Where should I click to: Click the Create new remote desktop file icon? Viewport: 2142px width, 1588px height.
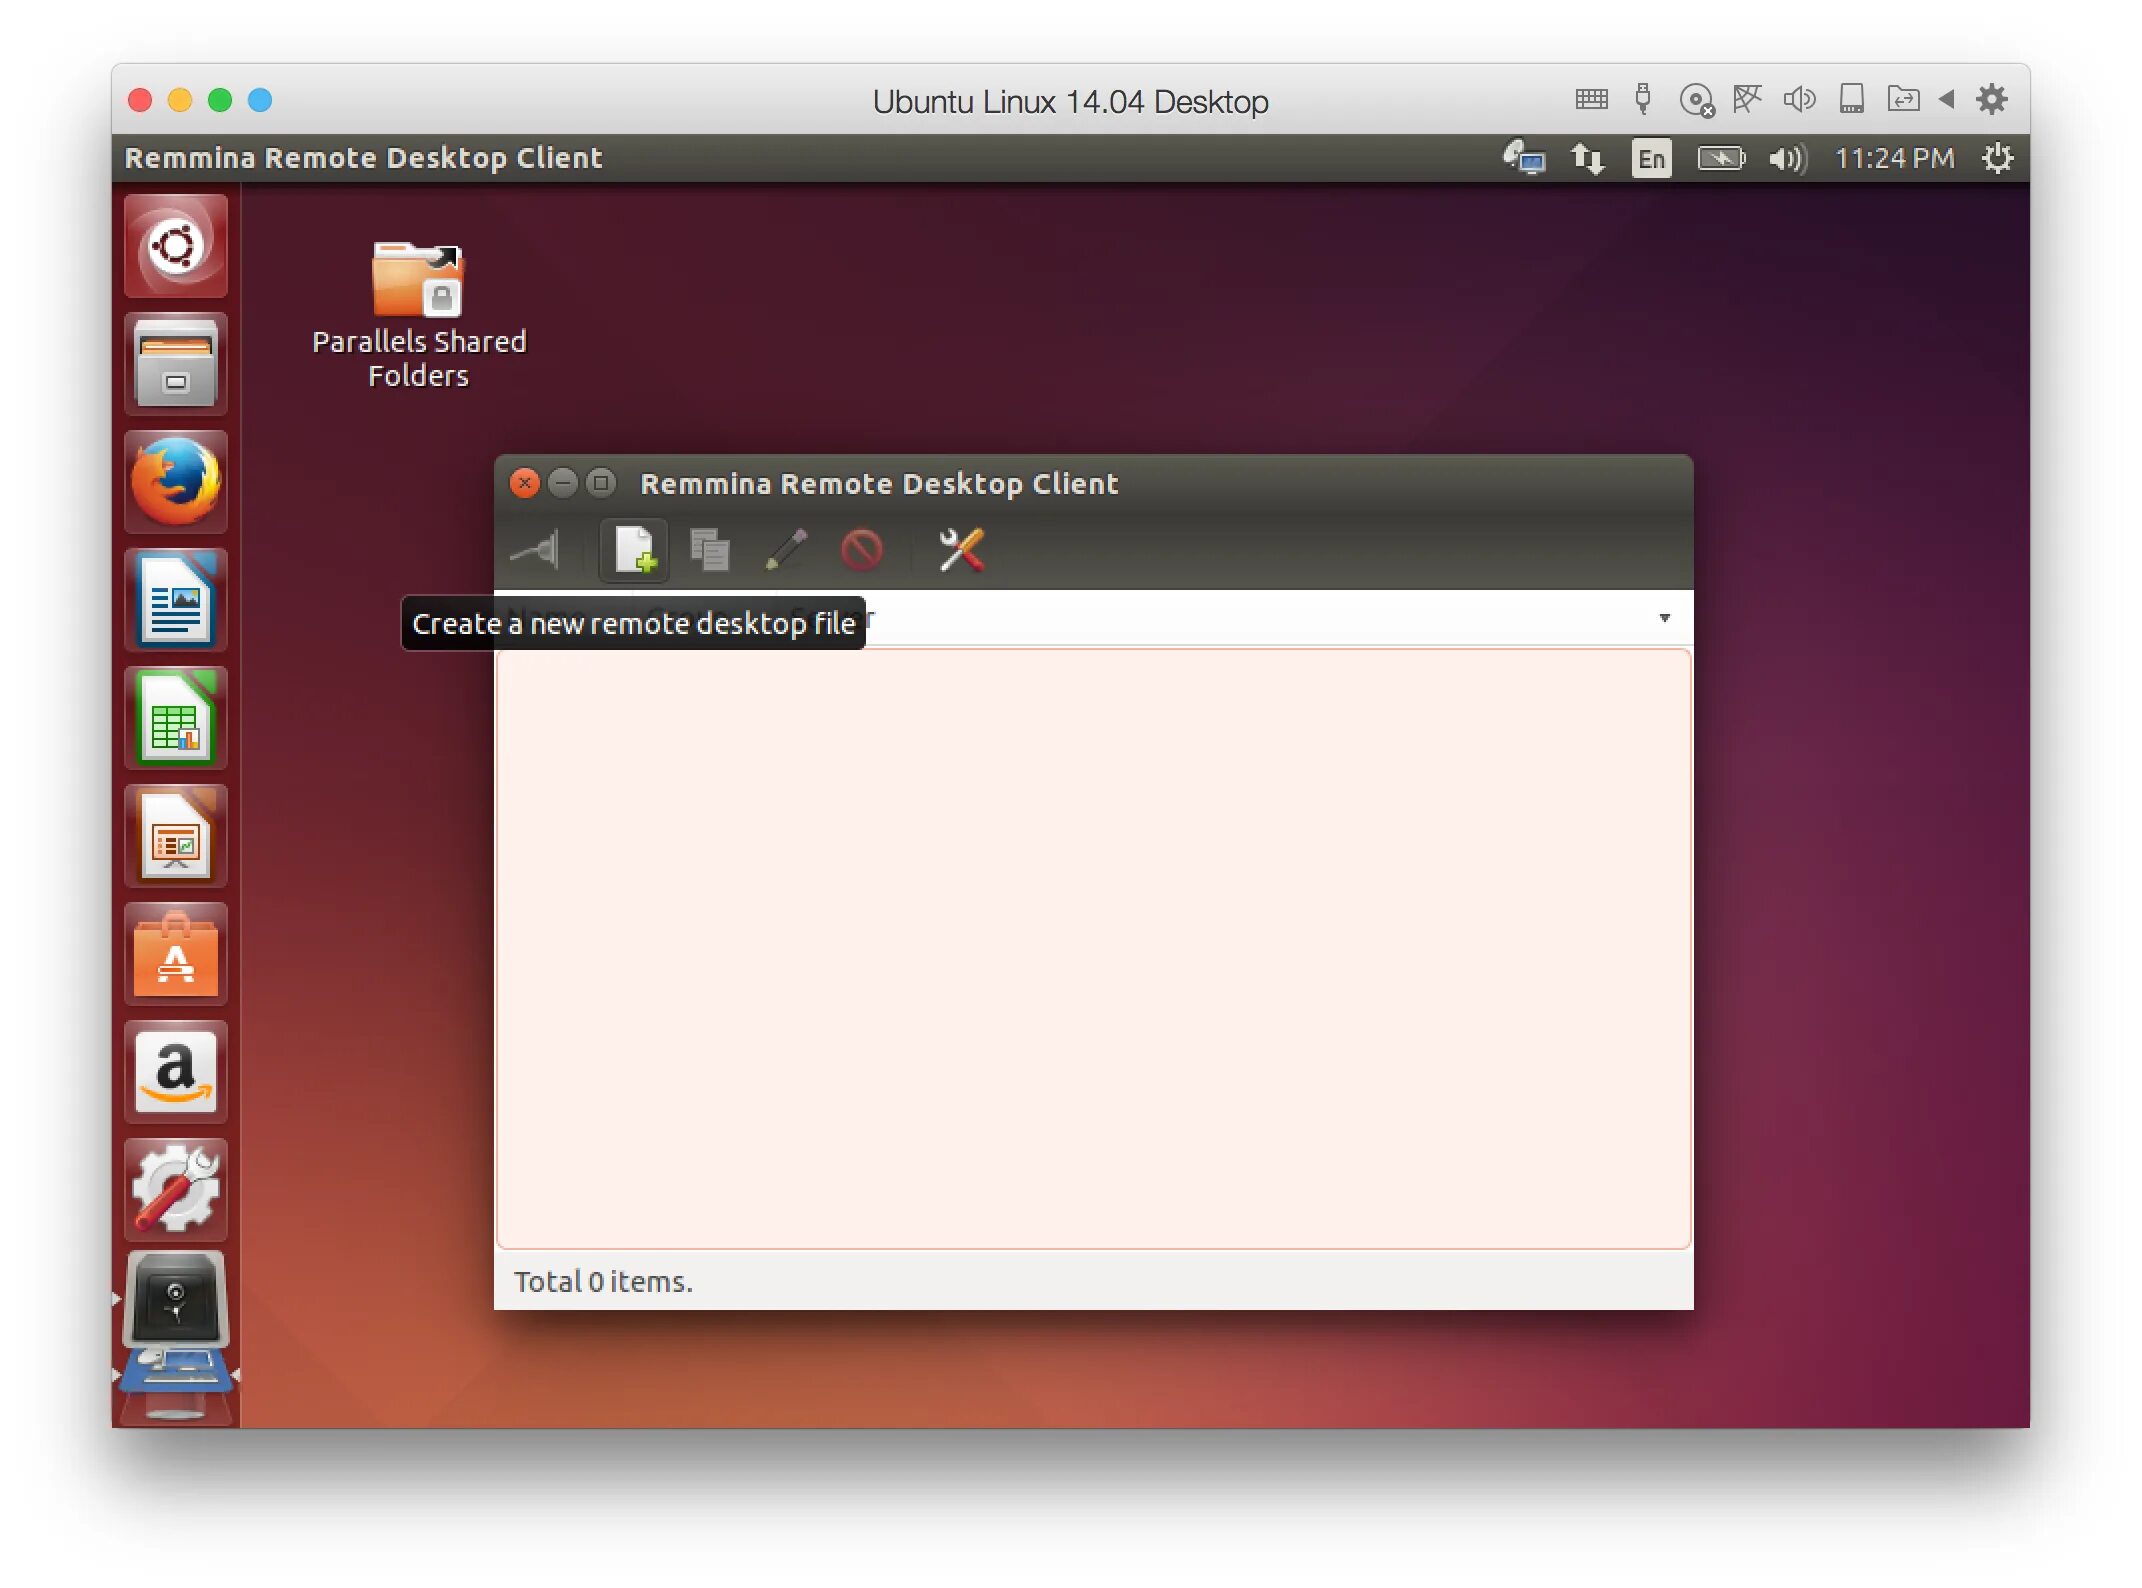click(634, 547)
